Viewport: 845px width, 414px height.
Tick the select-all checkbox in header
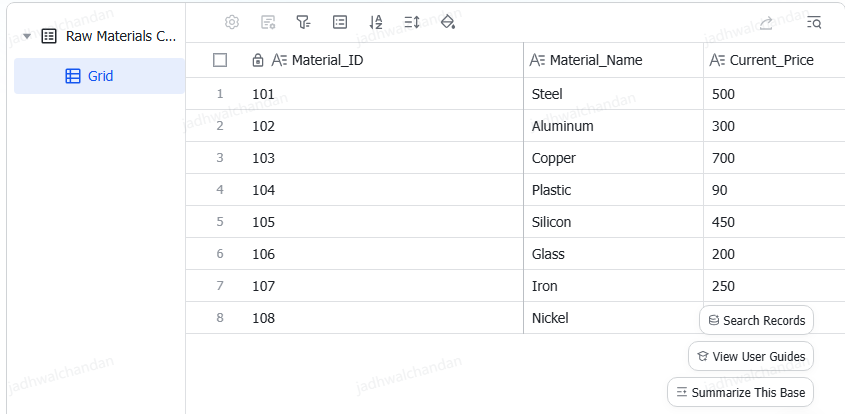(x=220, y=60)
